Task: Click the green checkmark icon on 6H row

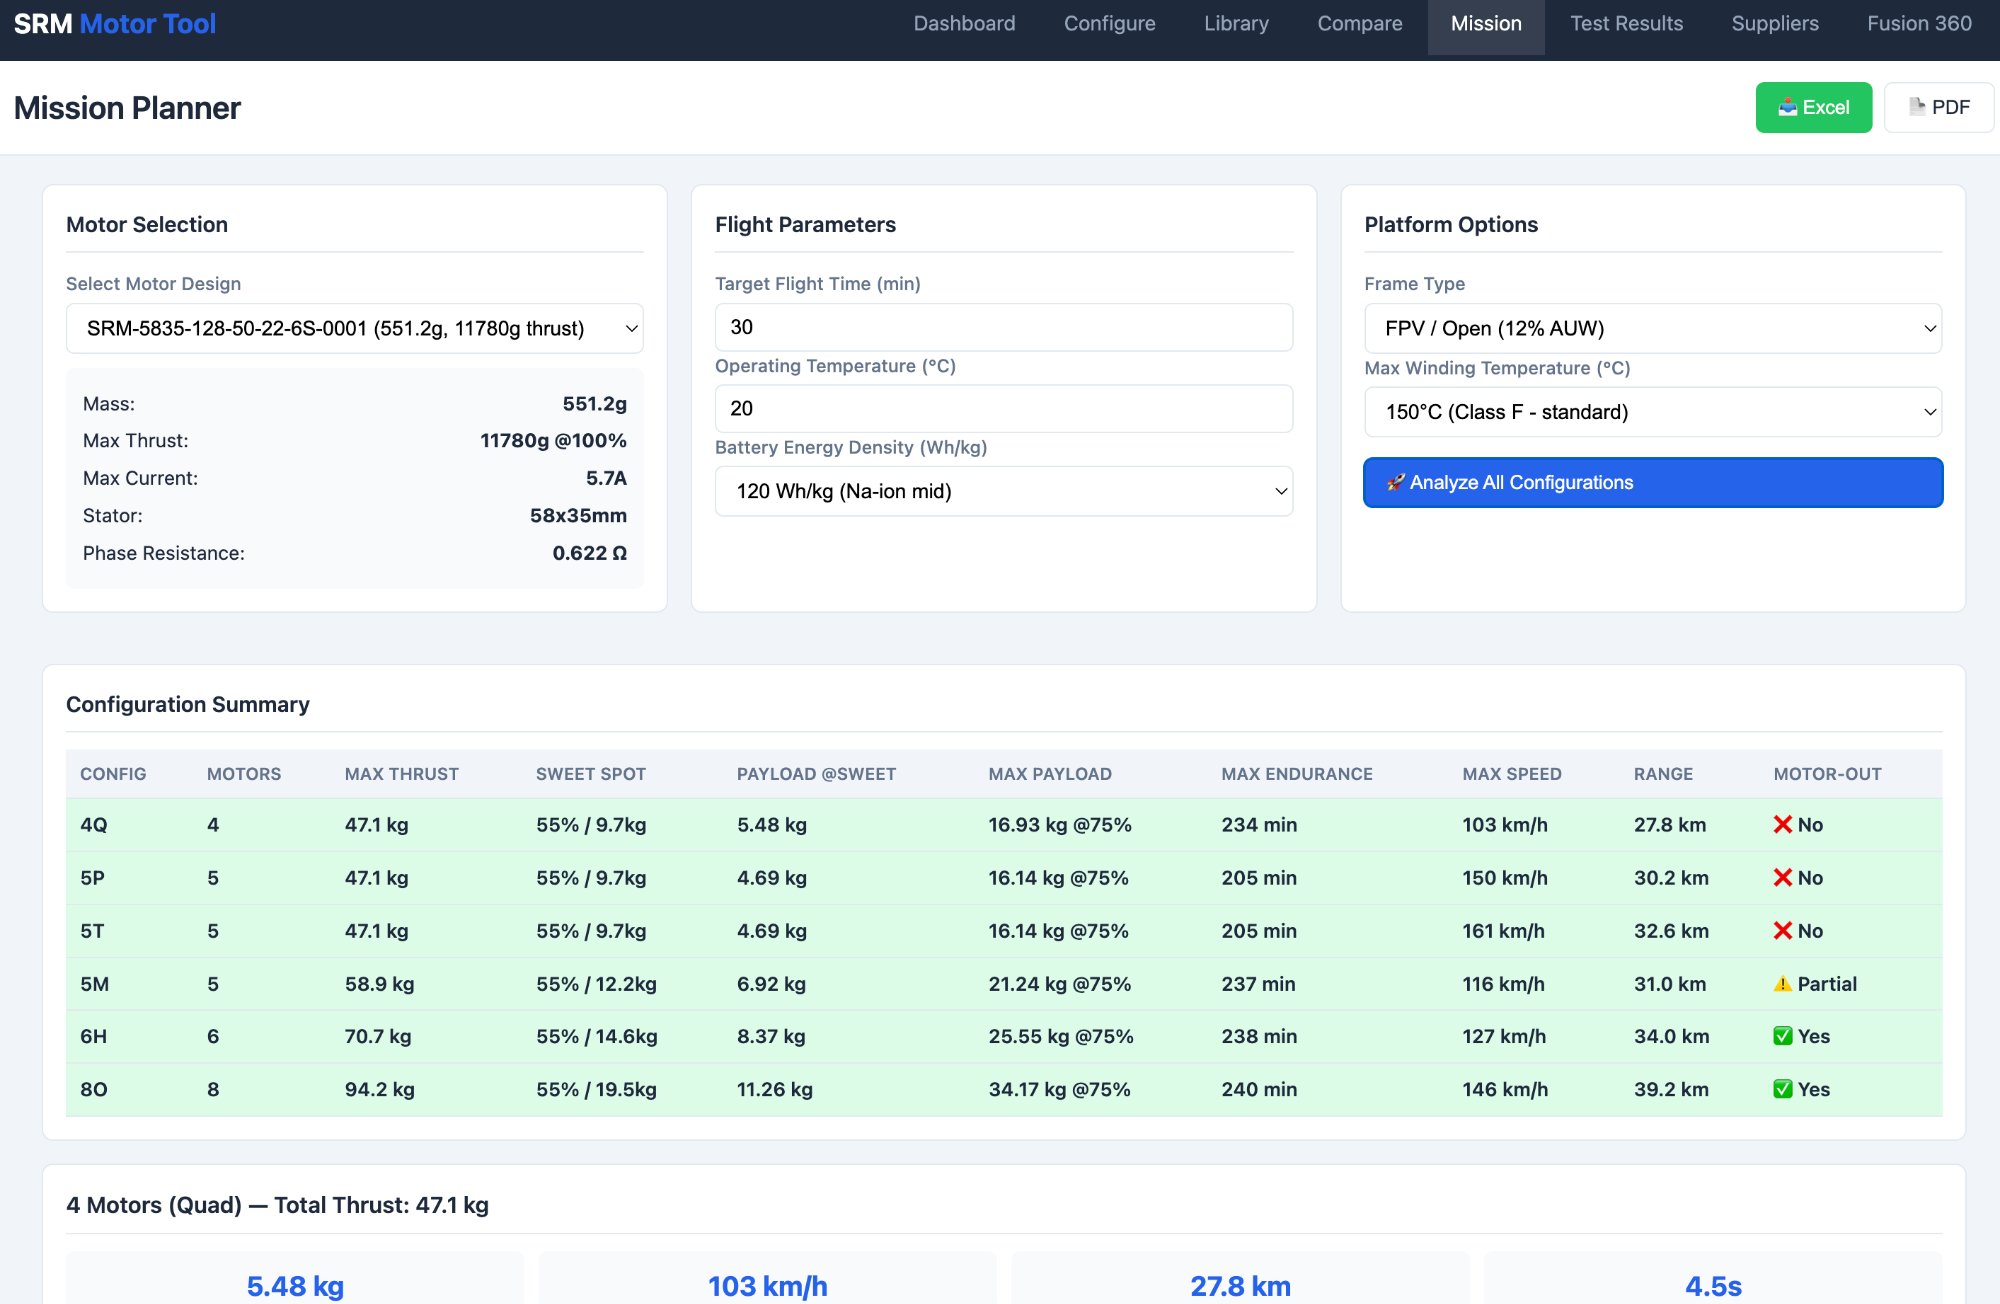Action: [1784, 1036]
